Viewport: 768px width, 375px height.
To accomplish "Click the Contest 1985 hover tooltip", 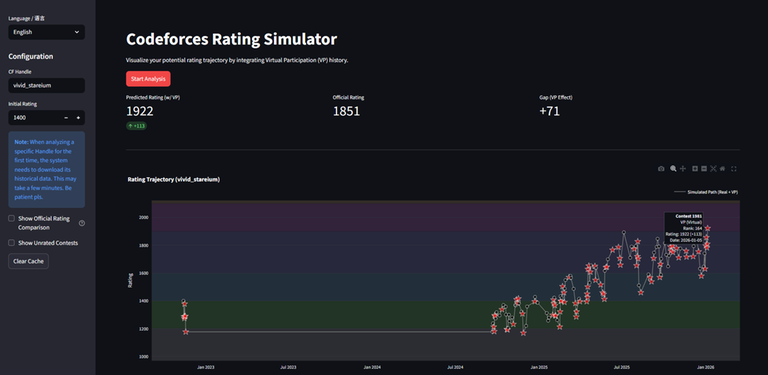I will click(684, 228).
